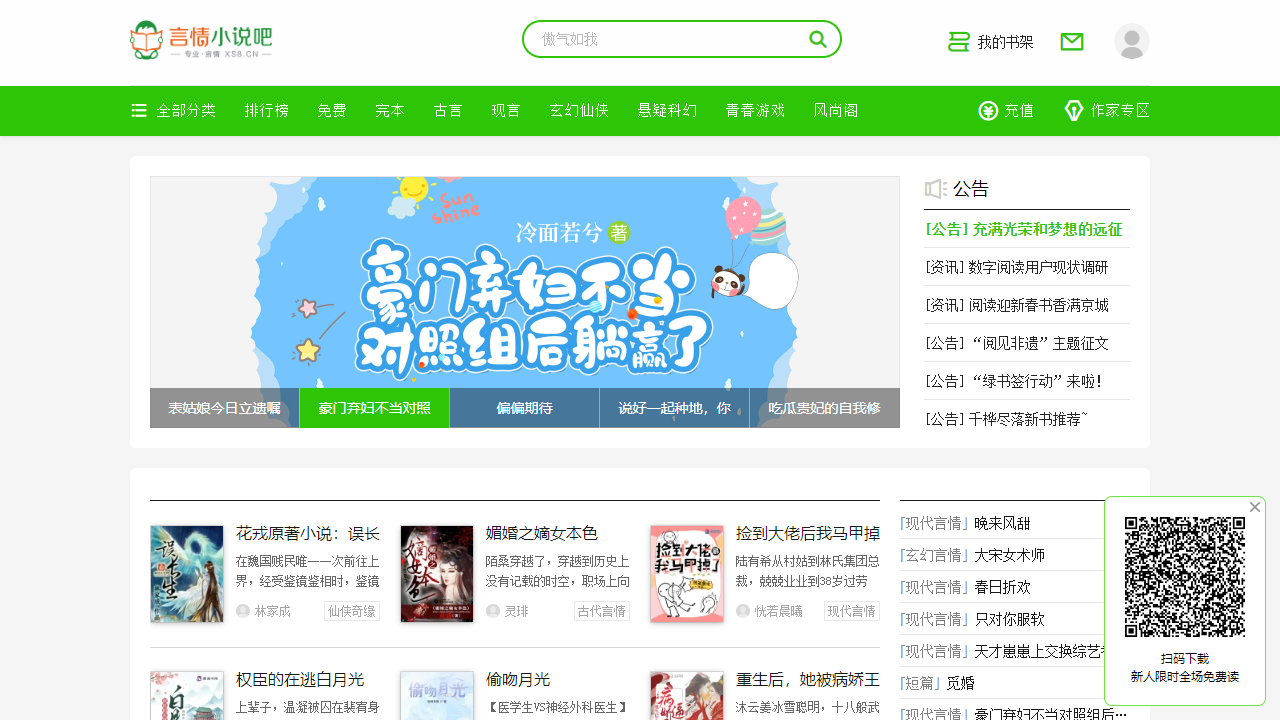The image size is (1280, 720).
Task: Open book title 偷吻月光
Action: [x=518, y=680]
